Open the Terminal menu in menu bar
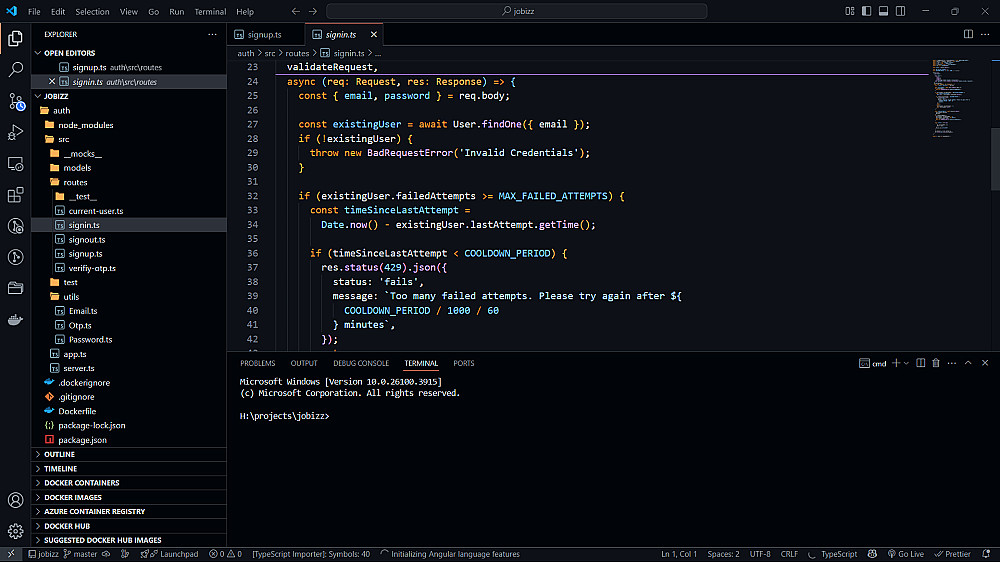The image size is (1000, 562). coord(210,12)
